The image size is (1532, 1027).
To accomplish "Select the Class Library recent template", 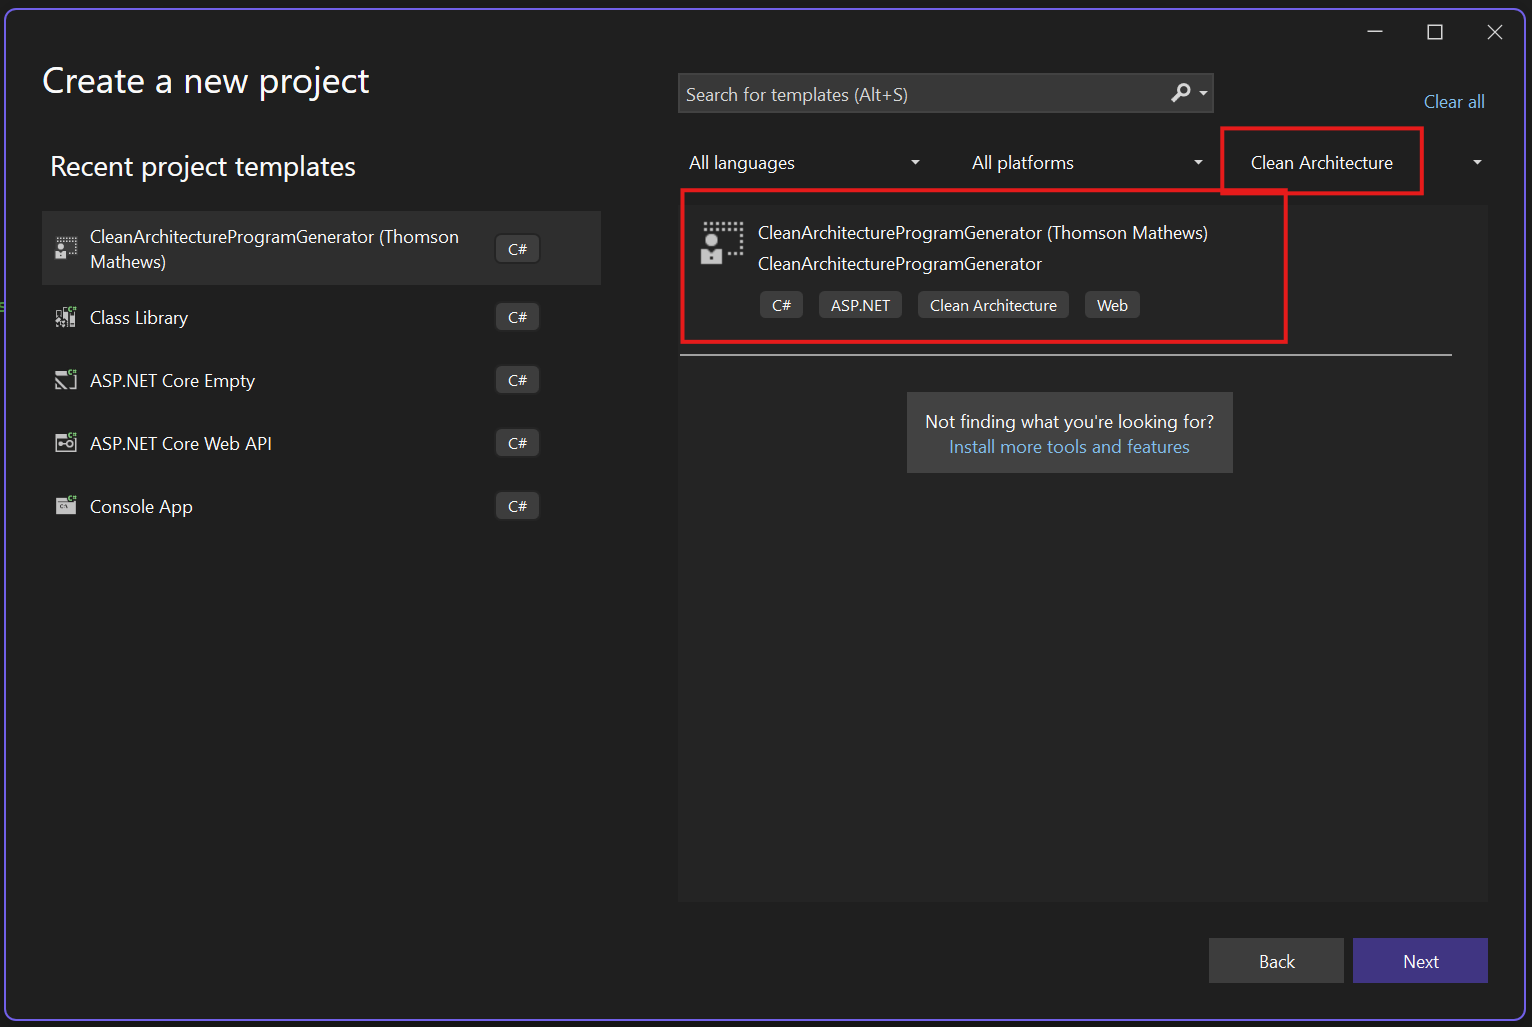I will 321,317.
